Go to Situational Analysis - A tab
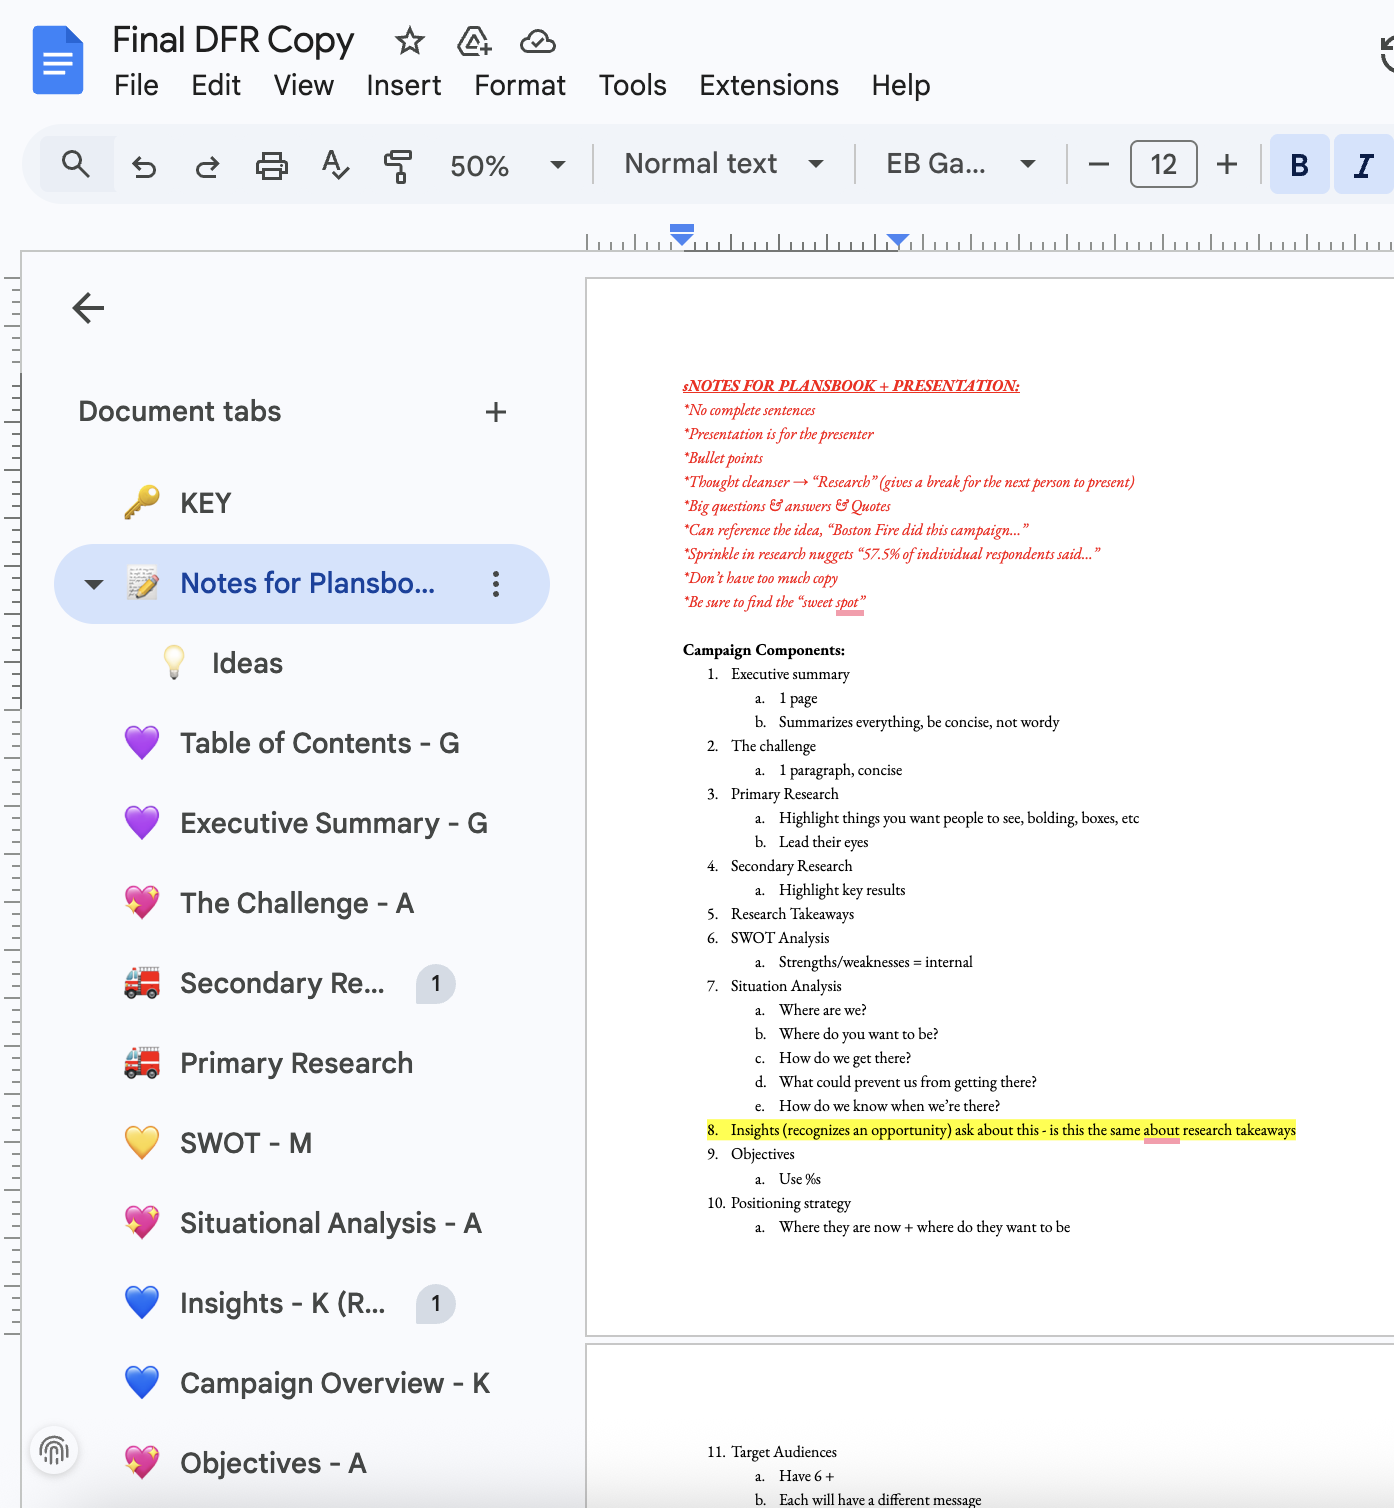The width and height of the screenshot is (1394, 1508). (x=302, y=1224)
